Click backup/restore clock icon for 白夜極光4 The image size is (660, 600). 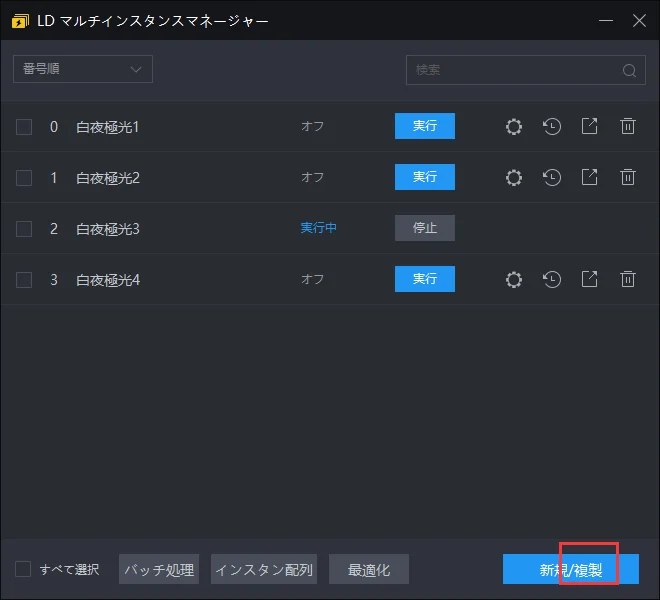(x=551, y=280)
